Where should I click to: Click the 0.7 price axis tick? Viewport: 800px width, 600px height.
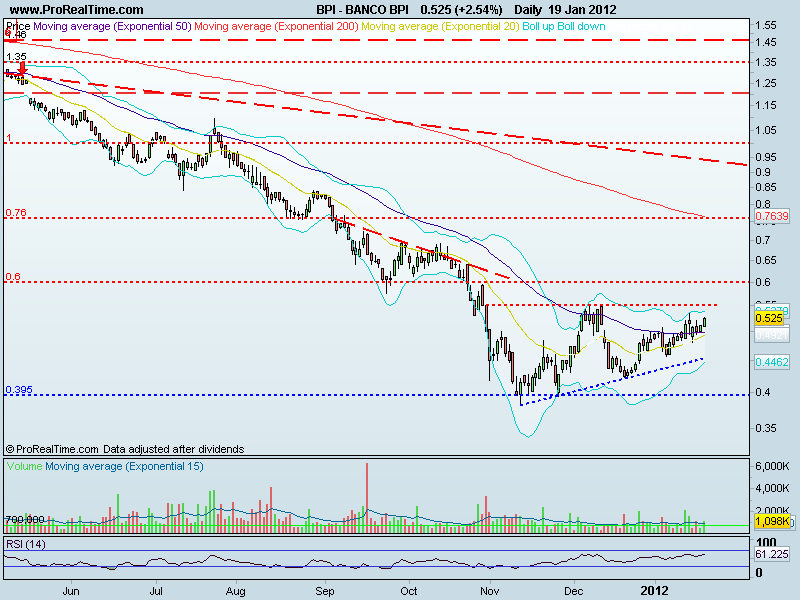(764, 239)
